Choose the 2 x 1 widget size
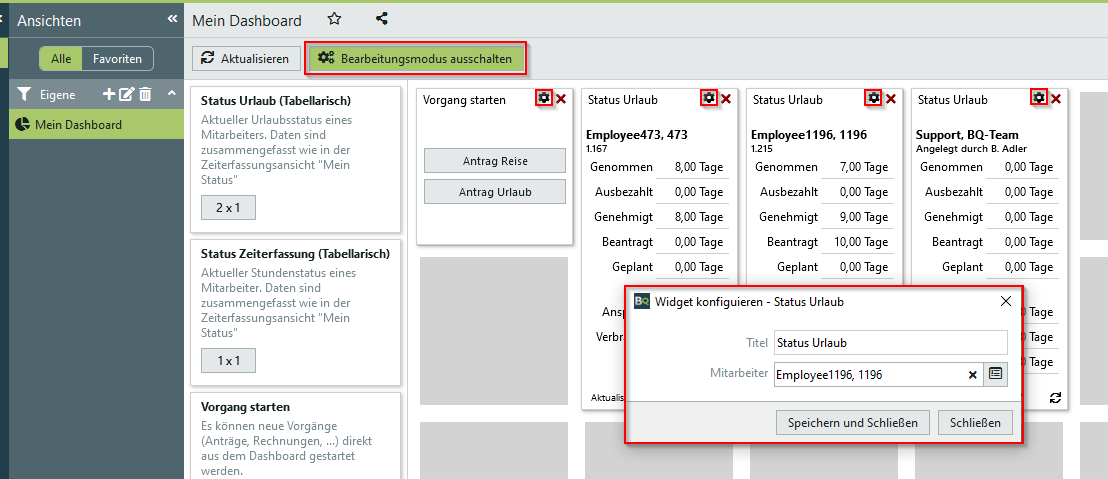This screenshot has height=479, width=1108. (x=228, y=208)
